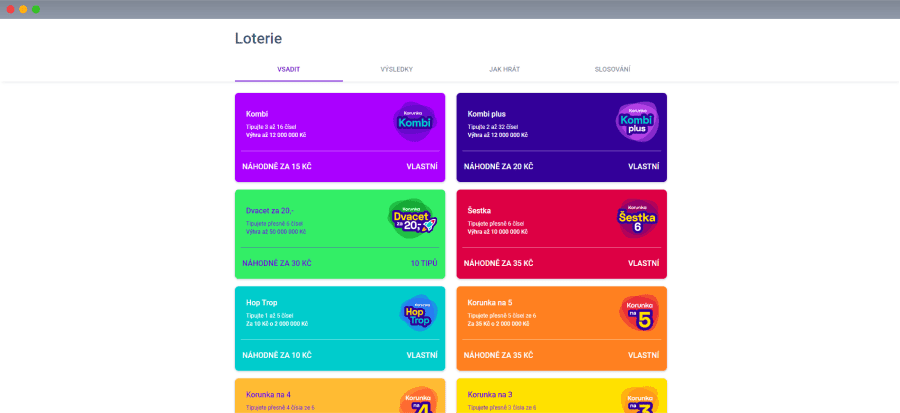Open the Korunka na 4 logo
Viewport: 900px width, 413px height.
418,400
